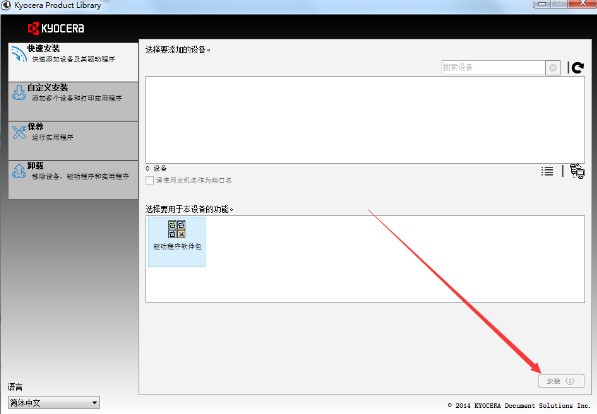
Task: Click the 保养 maintenance tools icon
Action: (19, 132)
